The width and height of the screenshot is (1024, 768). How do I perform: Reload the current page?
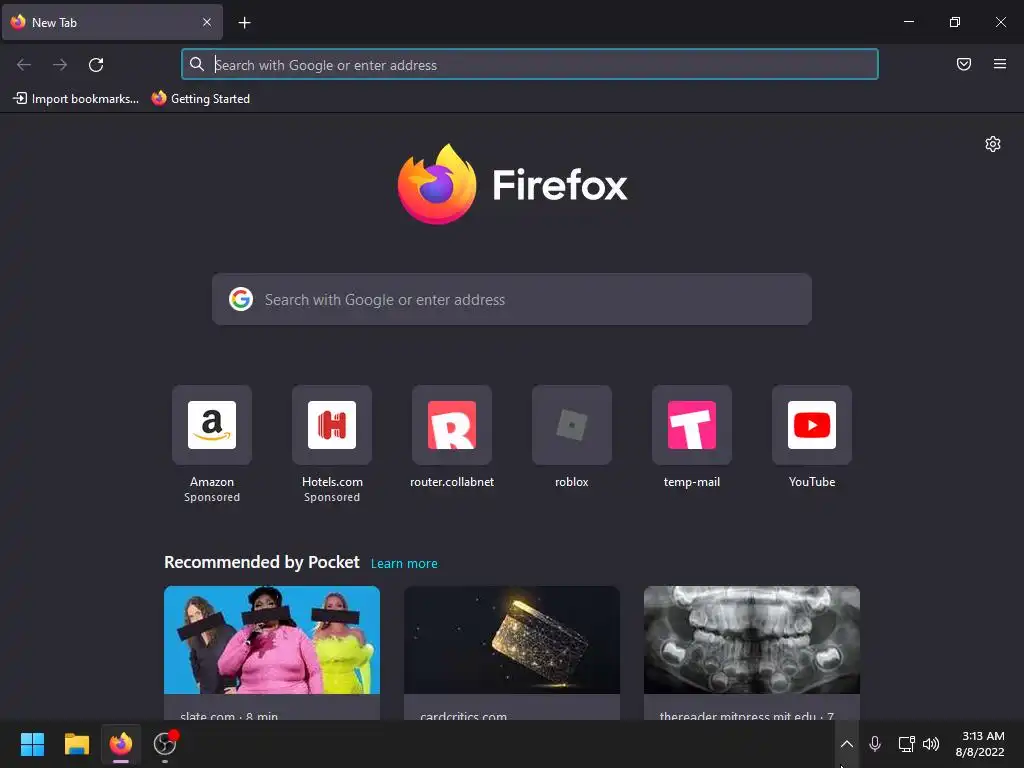pos(96,65)
